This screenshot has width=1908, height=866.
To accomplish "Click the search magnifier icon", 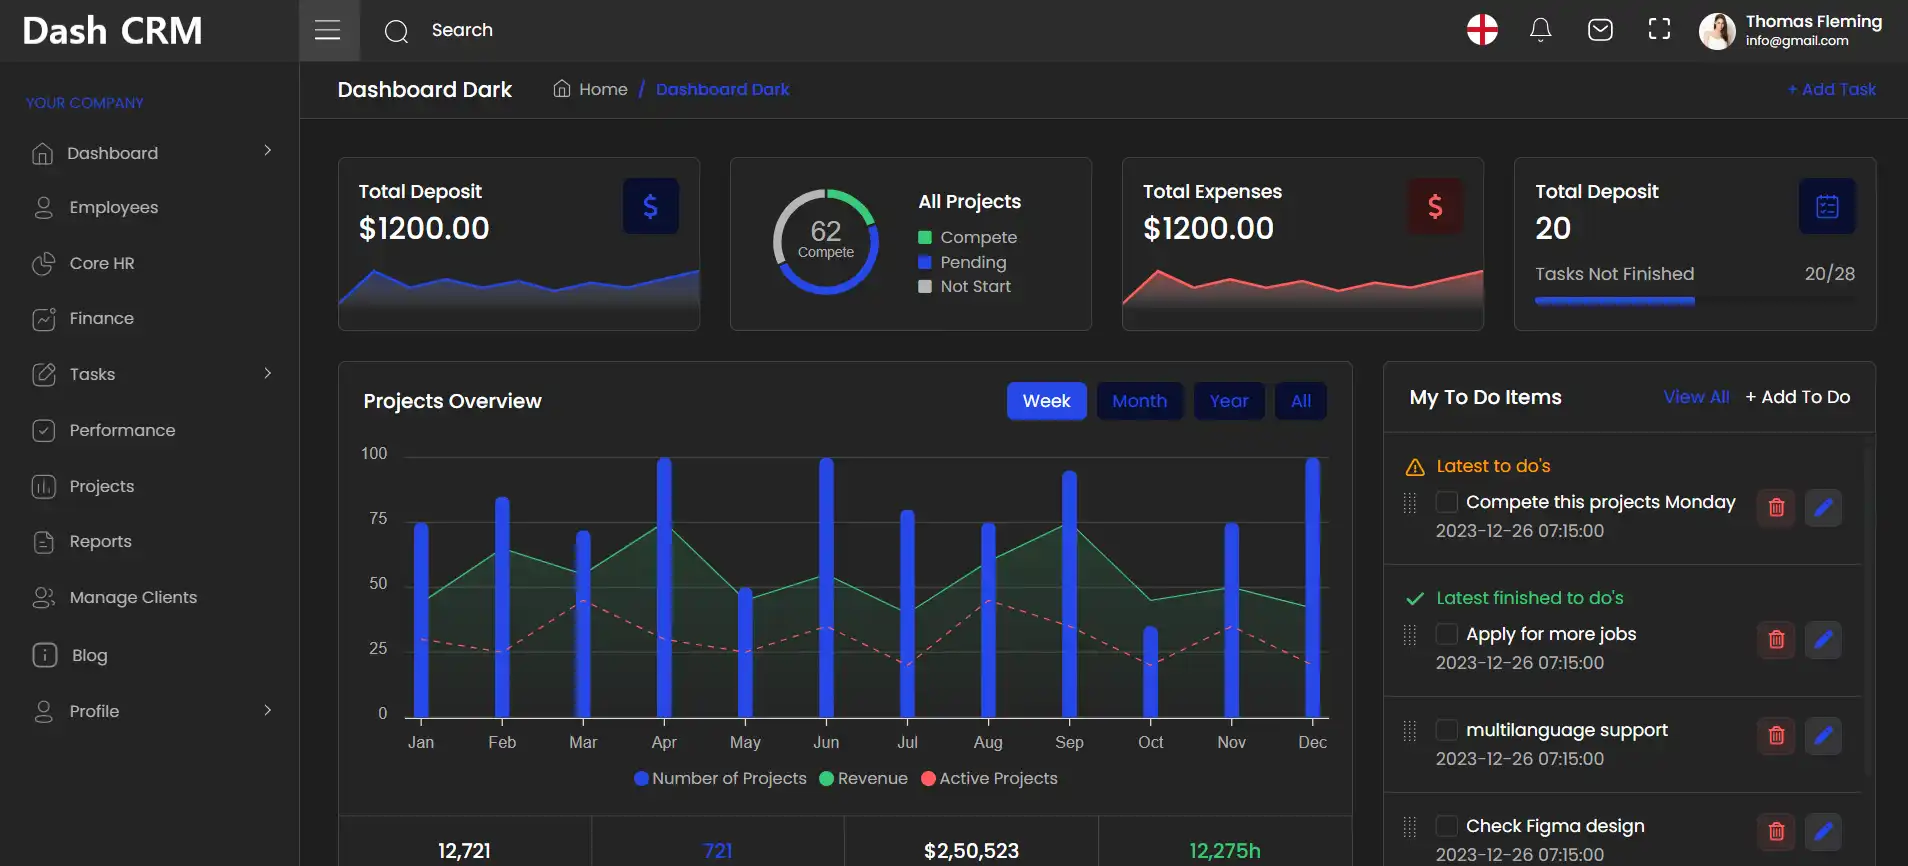I will click(x=396, y=31).
